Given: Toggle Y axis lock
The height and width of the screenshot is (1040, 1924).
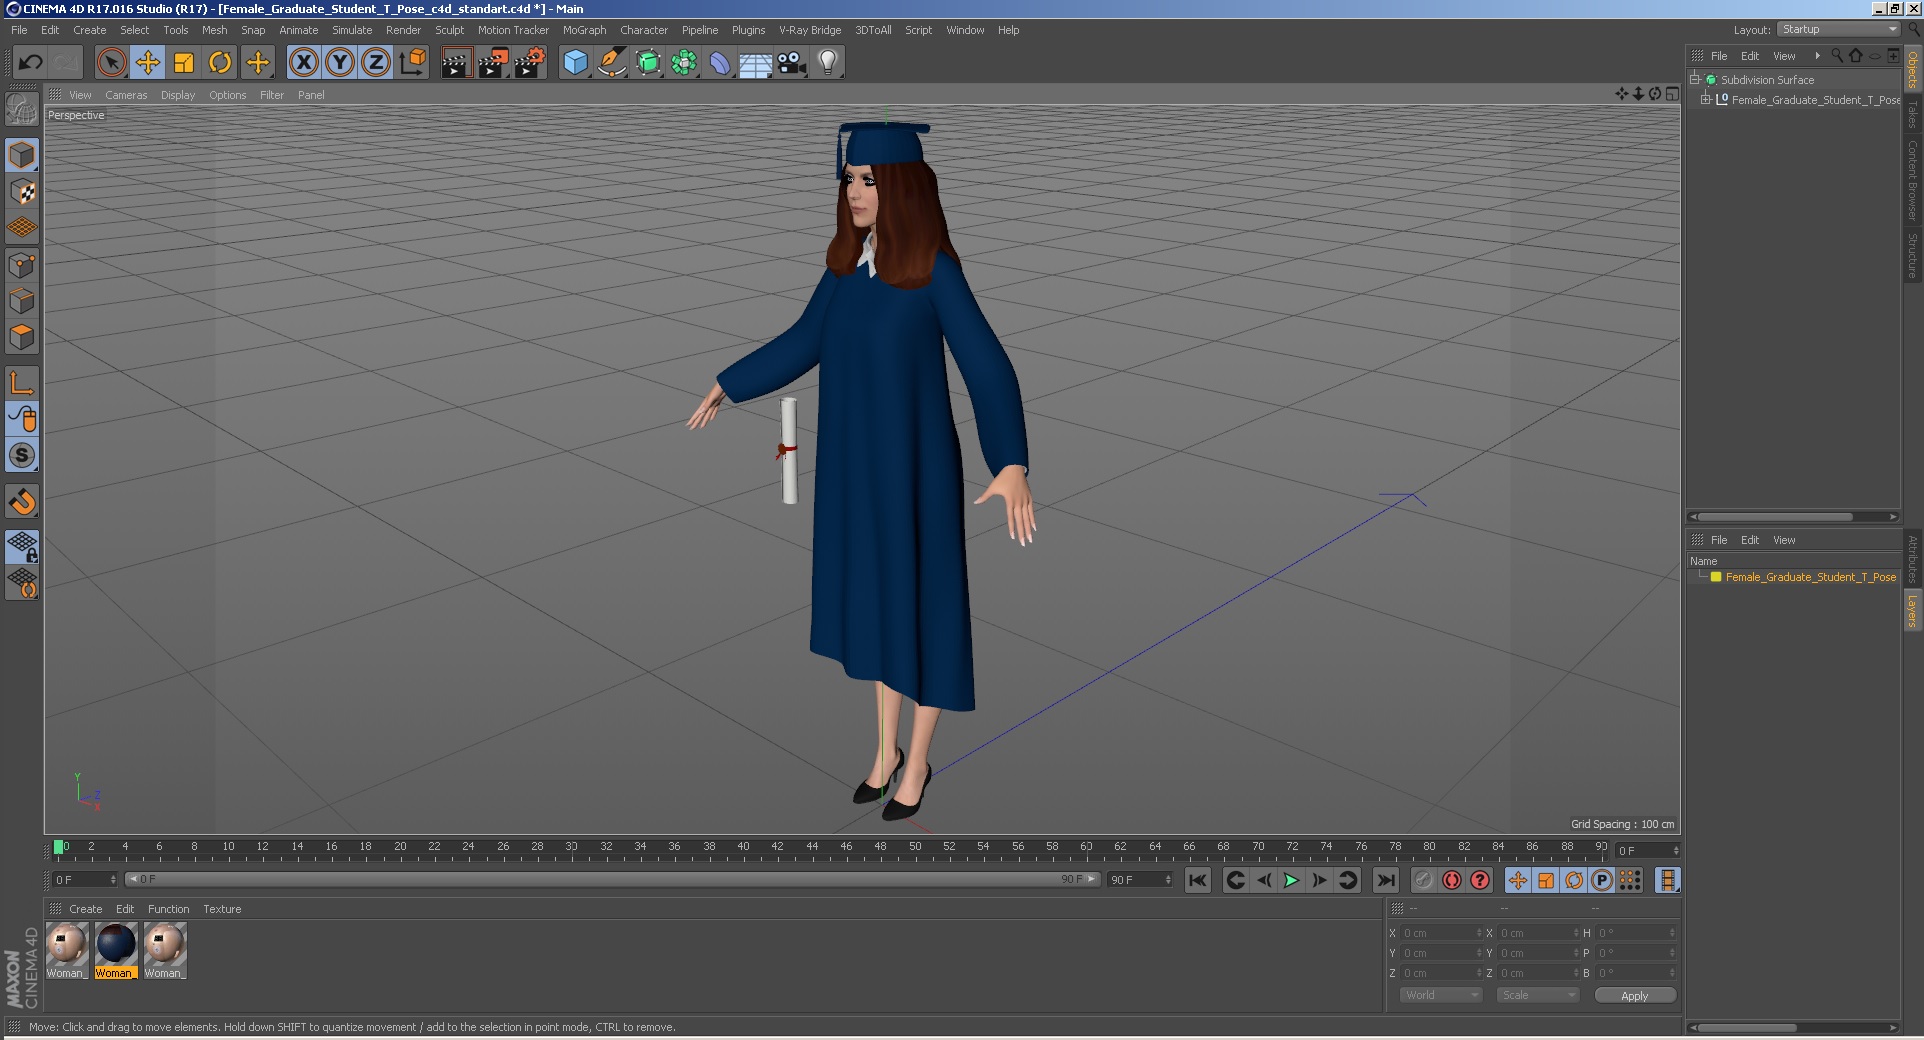Looking at the screenshot, I should (340, 63).
